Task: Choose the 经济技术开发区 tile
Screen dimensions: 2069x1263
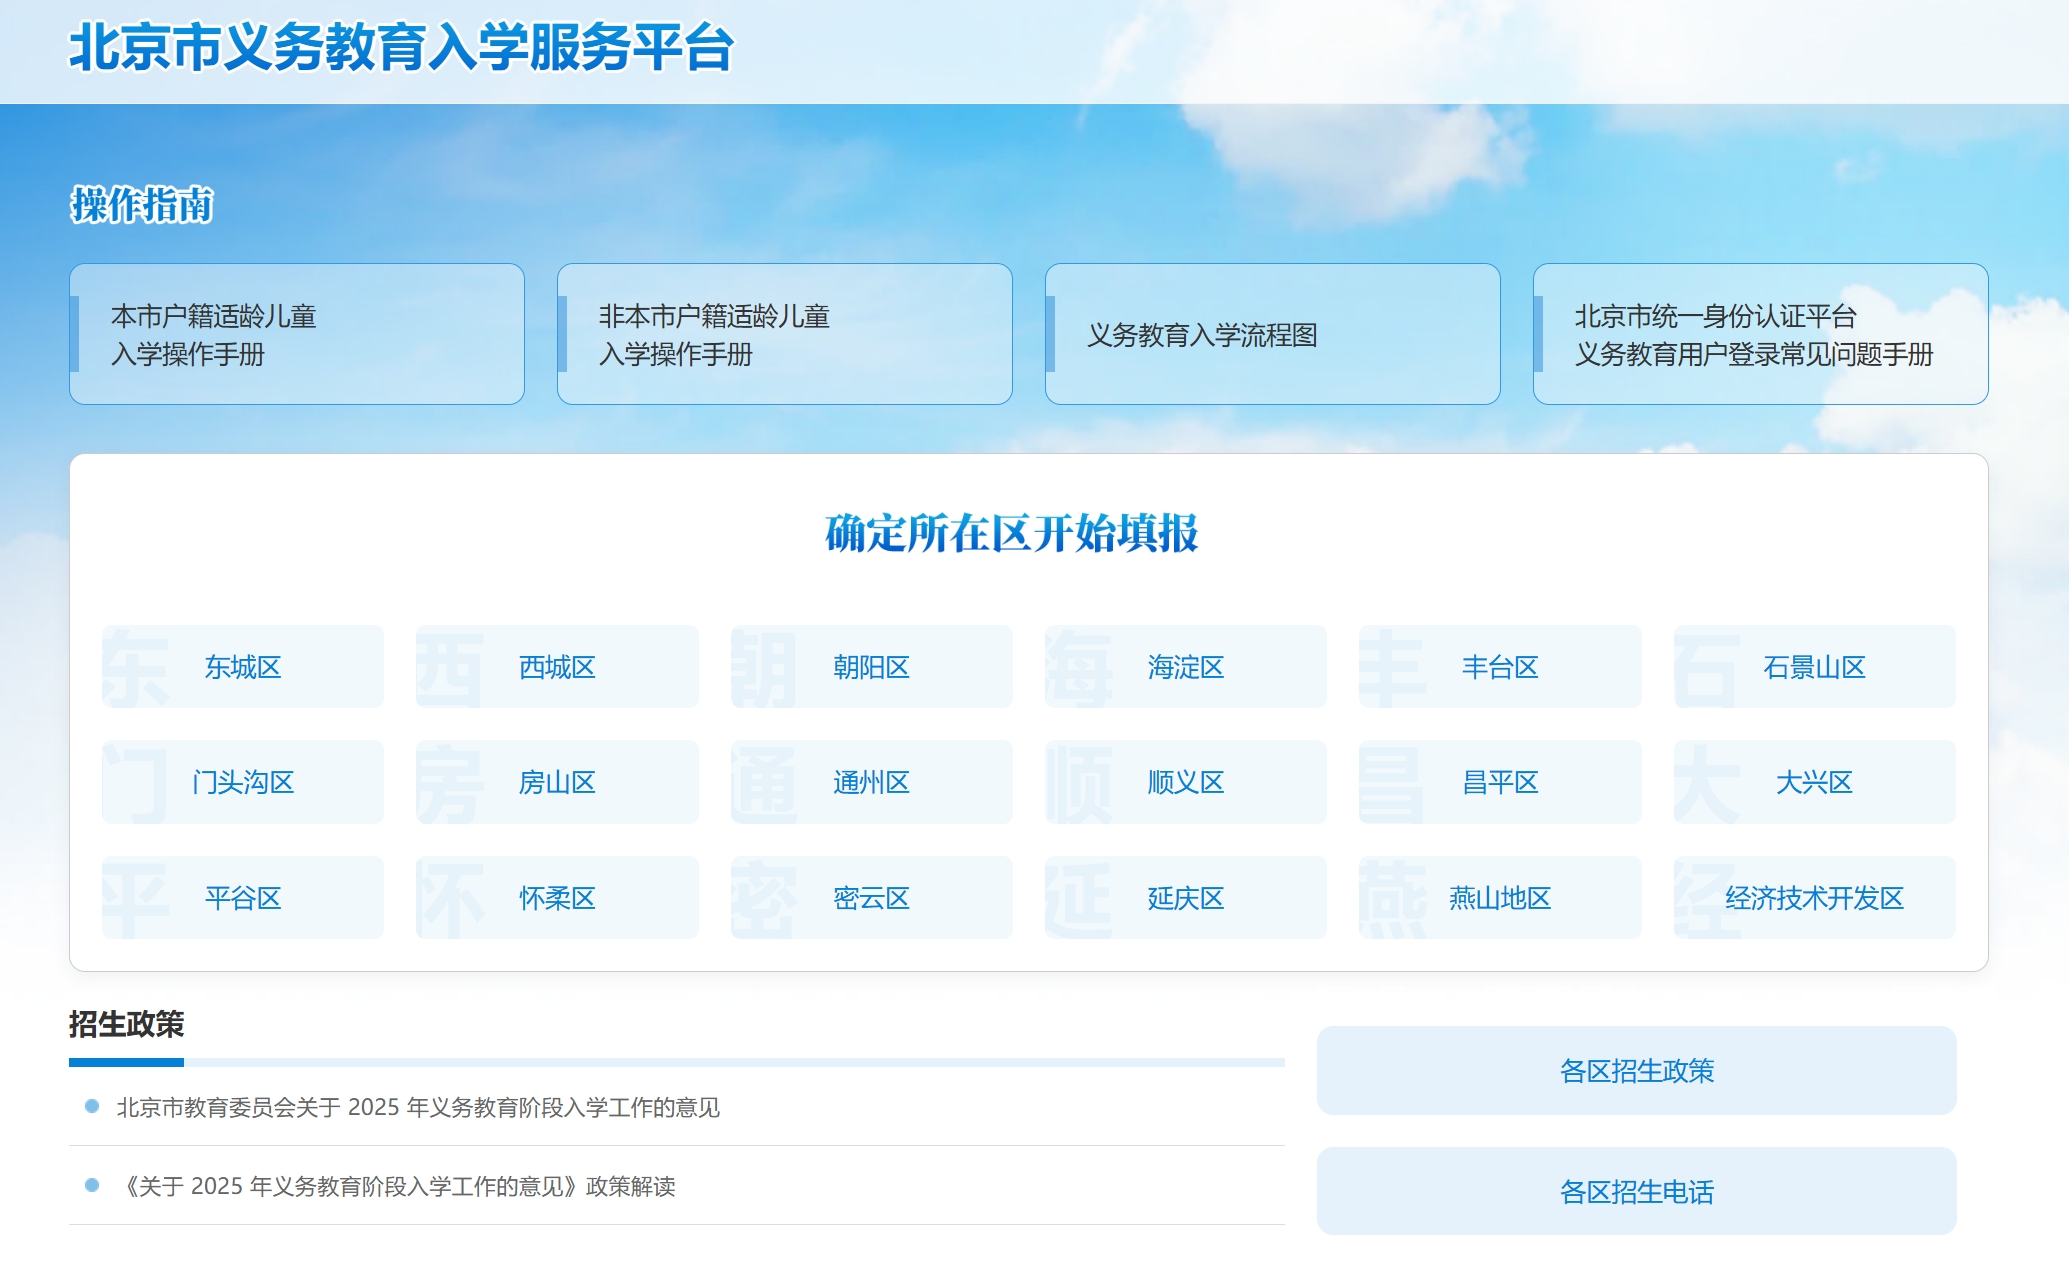Action: 1814,898
